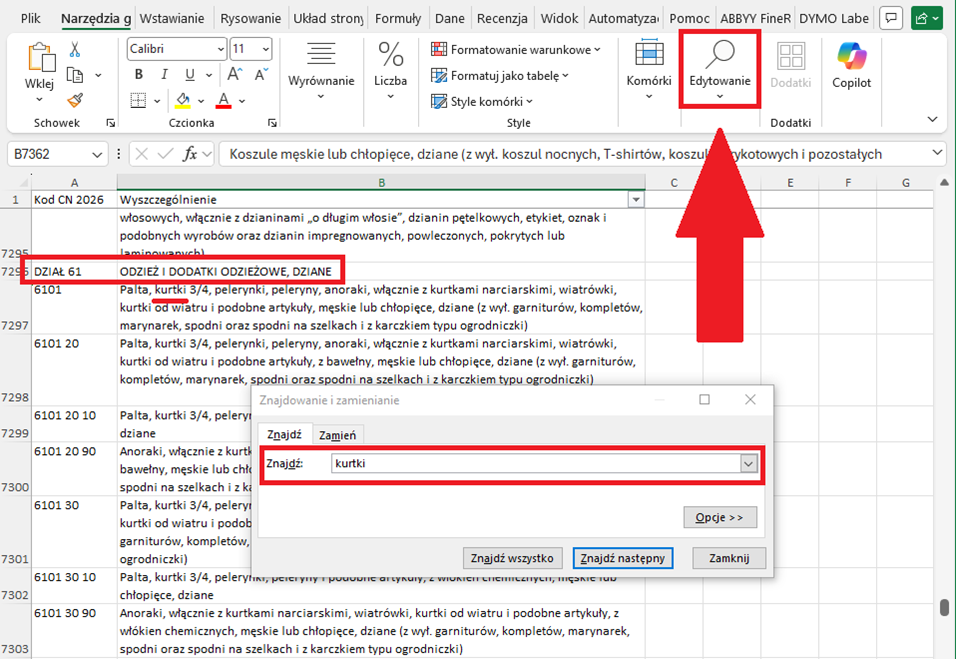The image size is (956, 659).
Task: Toggle Italic formatting
Action: click(164, 75)
